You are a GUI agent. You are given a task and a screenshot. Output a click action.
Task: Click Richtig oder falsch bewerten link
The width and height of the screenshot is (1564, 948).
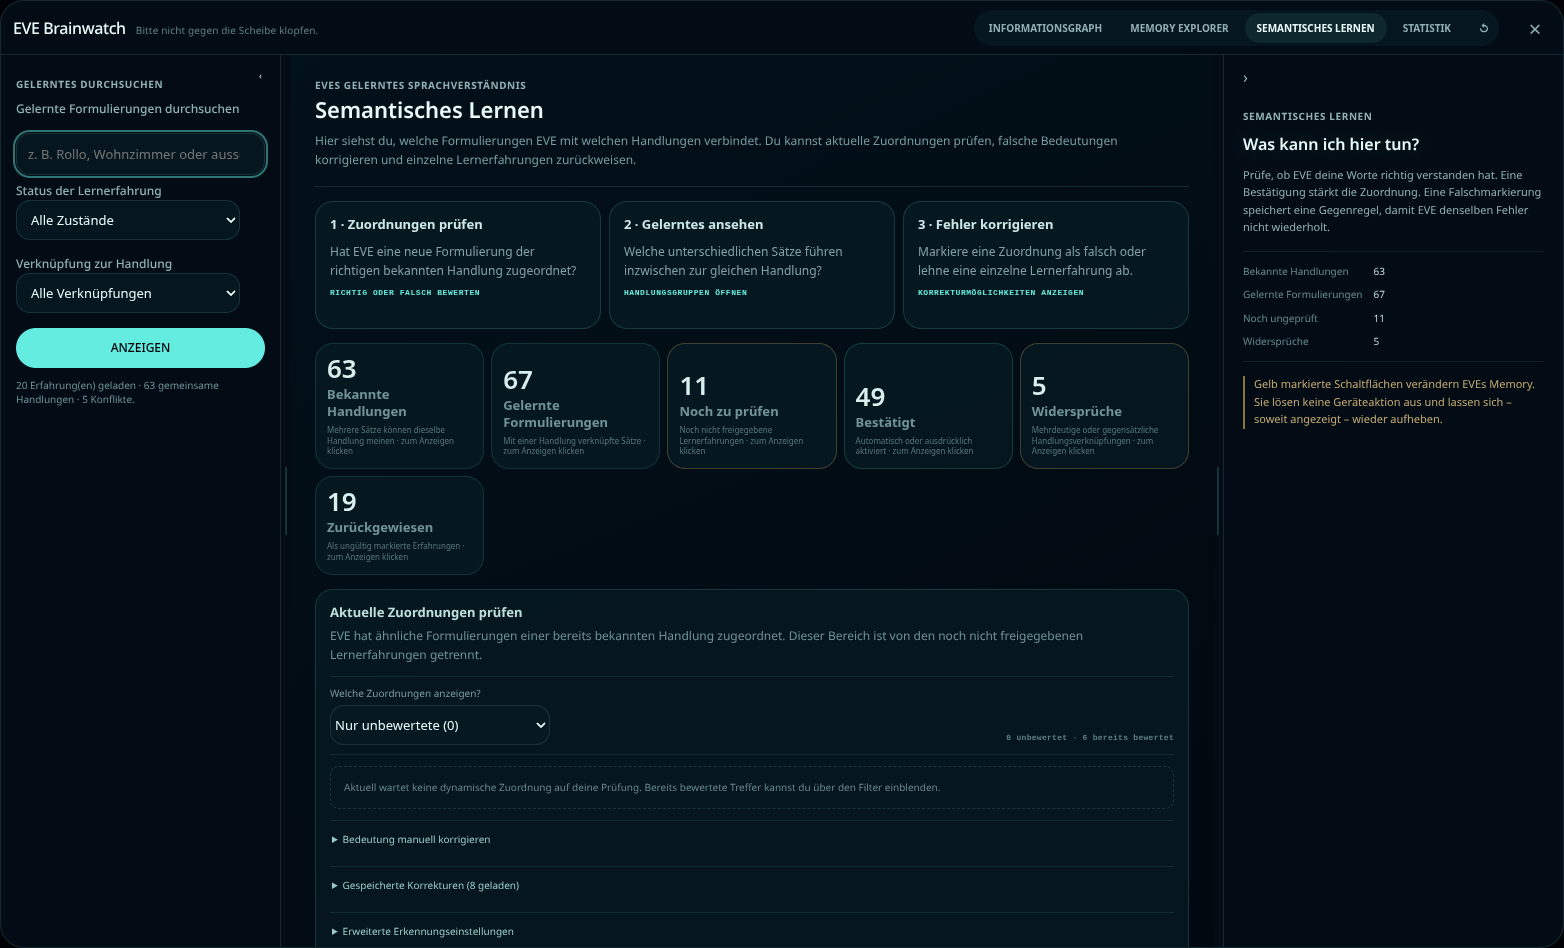(405, 293)
